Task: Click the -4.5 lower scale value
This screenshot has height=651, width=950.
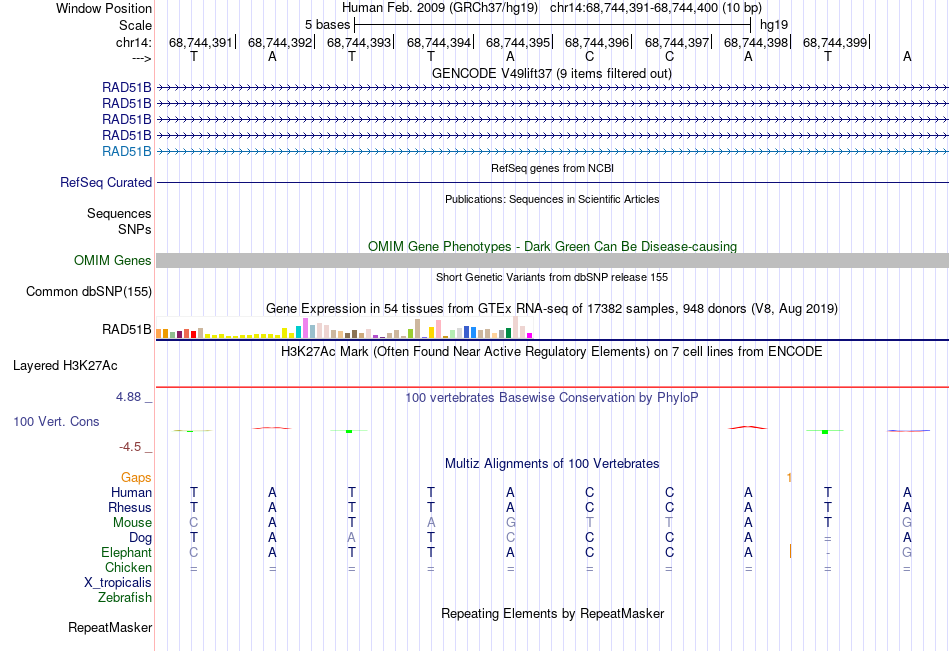Action: click(x=130, y=447)
